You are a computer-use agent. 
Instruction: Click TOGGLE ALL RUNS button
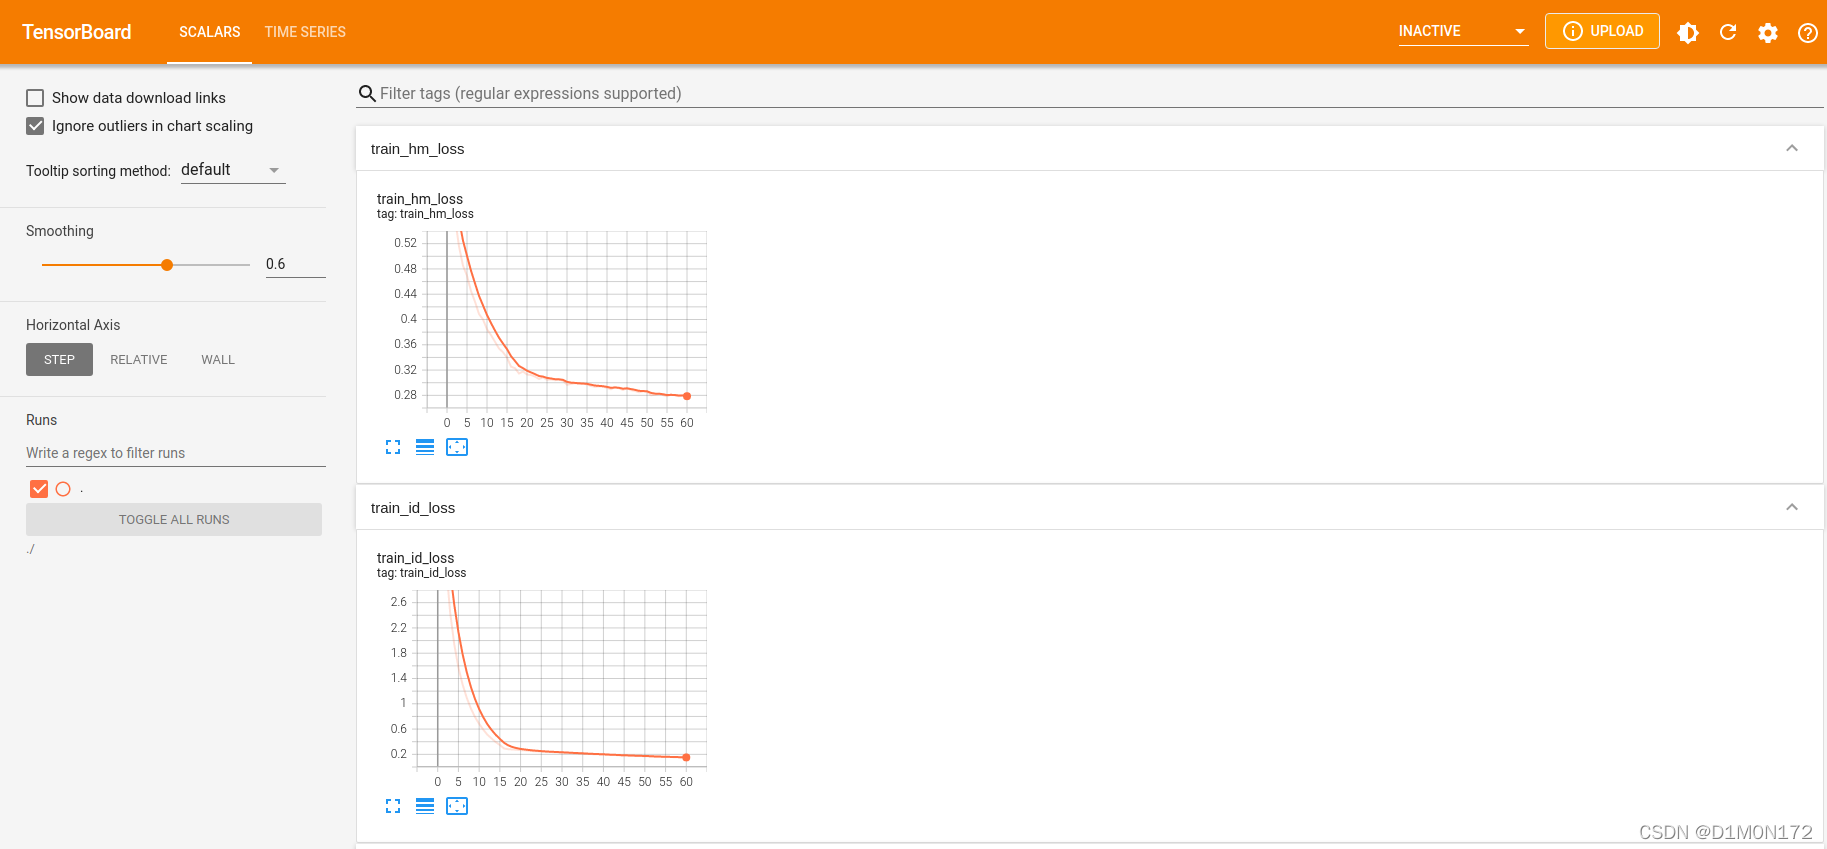[x=174, y=519]
